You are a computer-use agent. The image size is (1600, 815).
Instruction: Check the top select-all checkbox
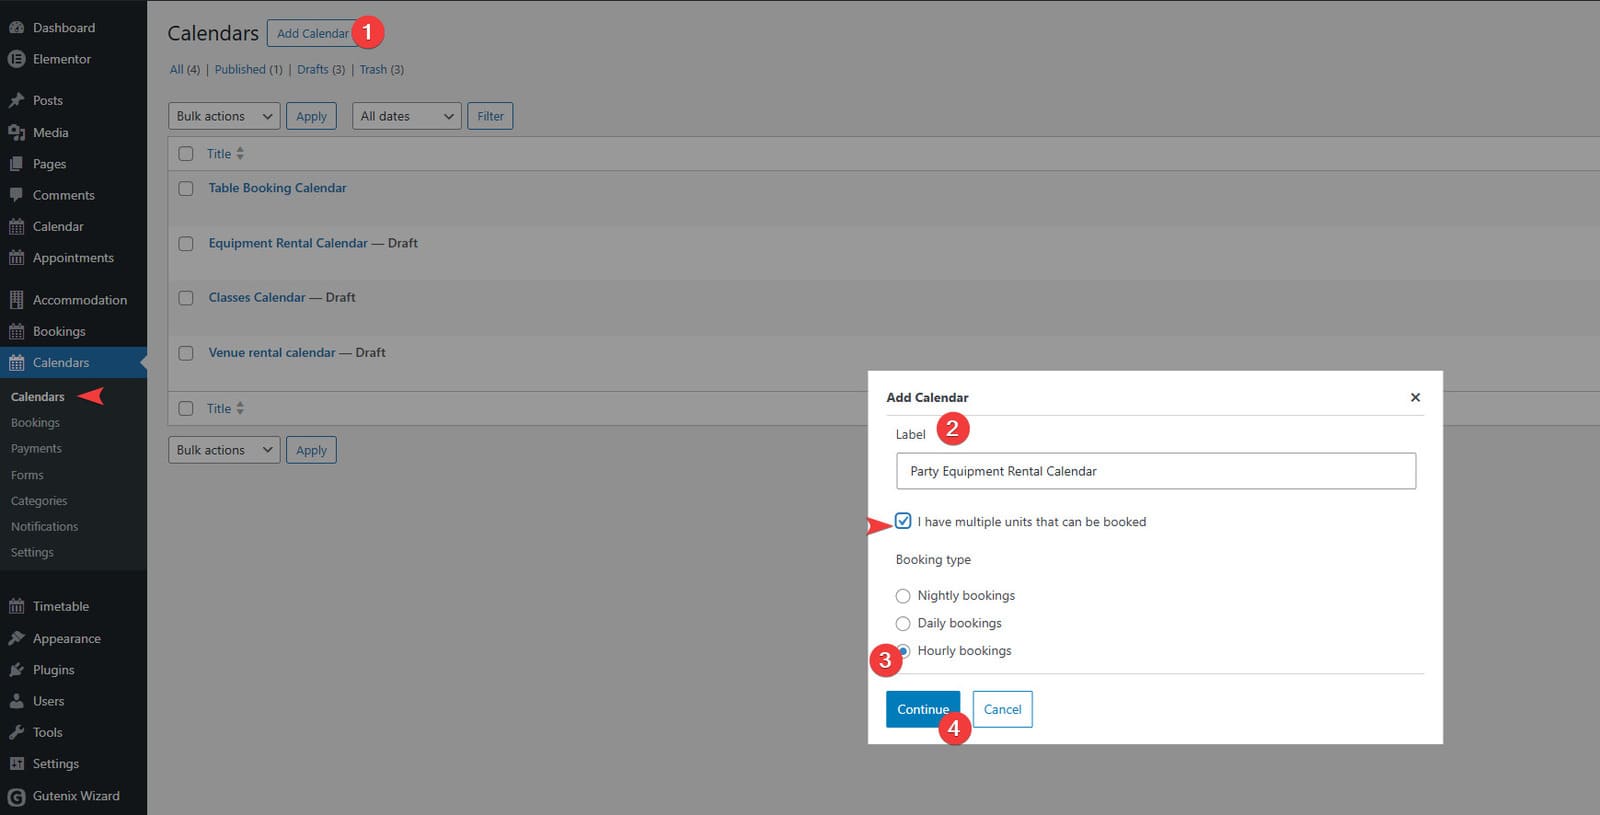186,154
